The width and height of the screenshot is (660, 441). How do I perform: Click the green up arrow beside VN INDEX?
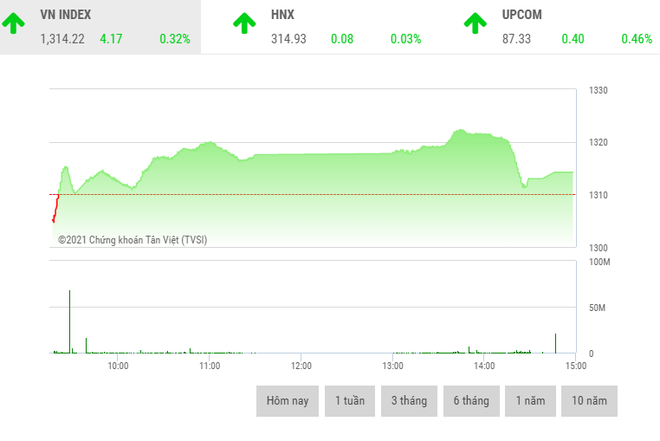(16, 24)
